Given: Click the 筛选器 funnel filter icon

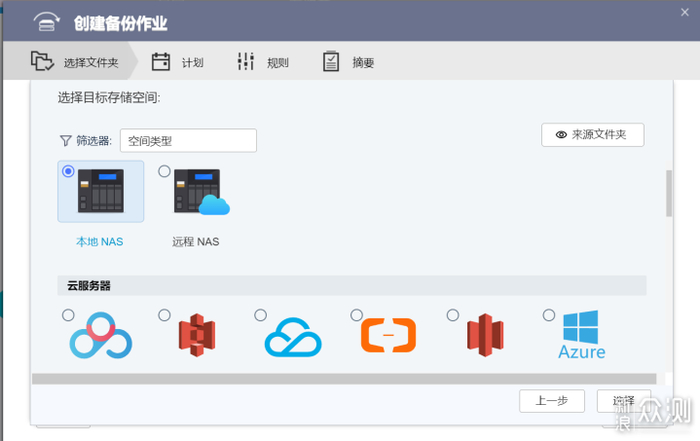Looking at the screenshot, I should [x=66, y=141].
